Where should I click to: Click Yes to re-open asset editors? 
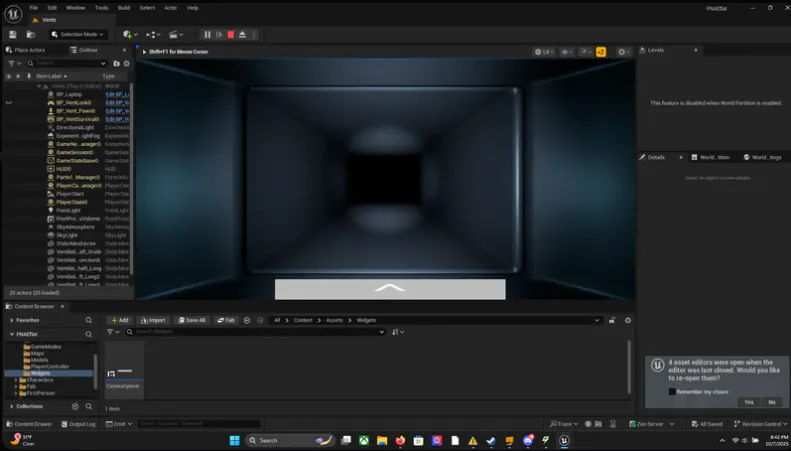pos(749,402)
